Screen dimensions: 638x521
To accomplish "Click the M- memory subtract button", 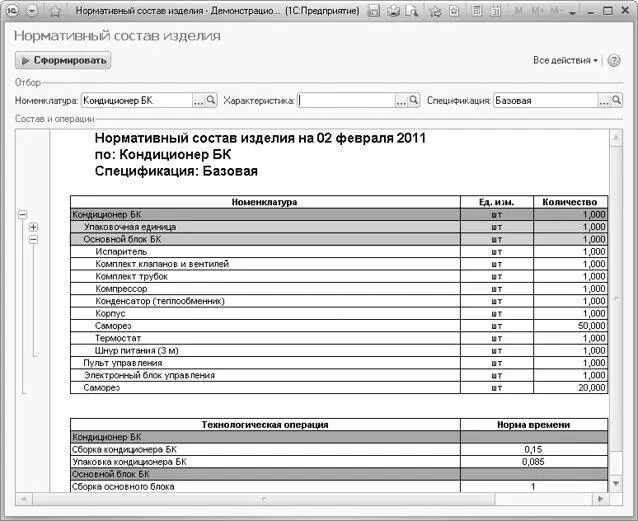I will [x=557, y=11].
